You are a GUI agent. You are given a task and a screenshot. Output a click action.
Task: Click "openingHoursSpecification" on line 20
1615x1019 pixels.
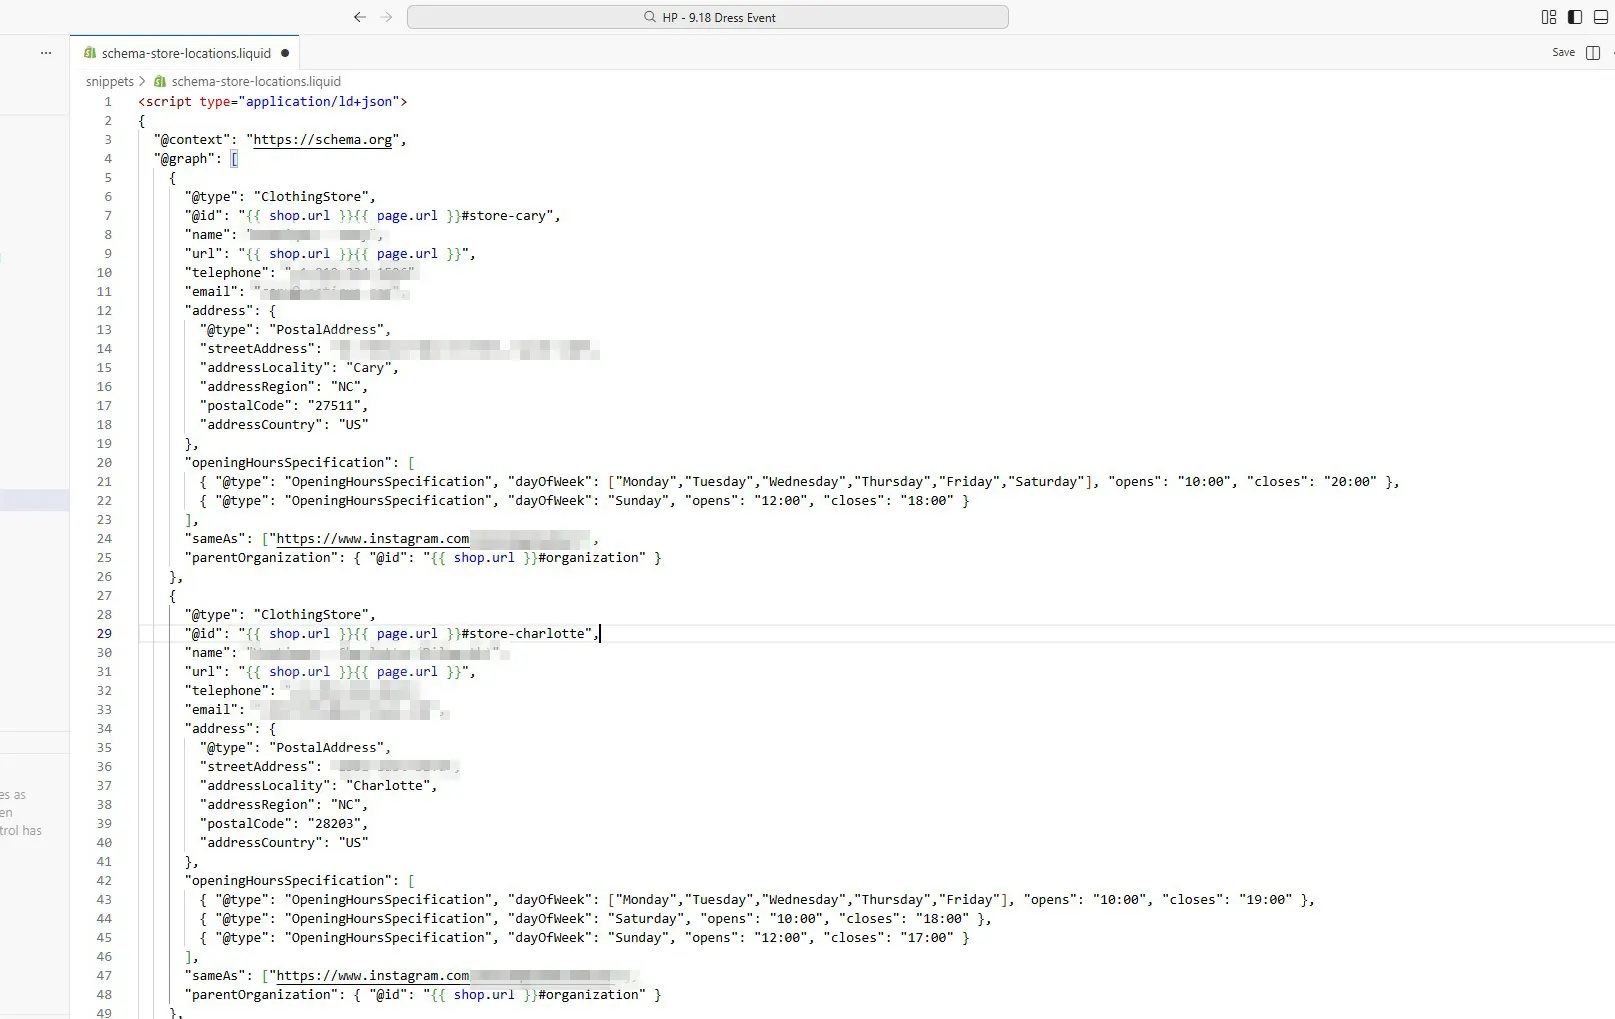click(288, 463)
